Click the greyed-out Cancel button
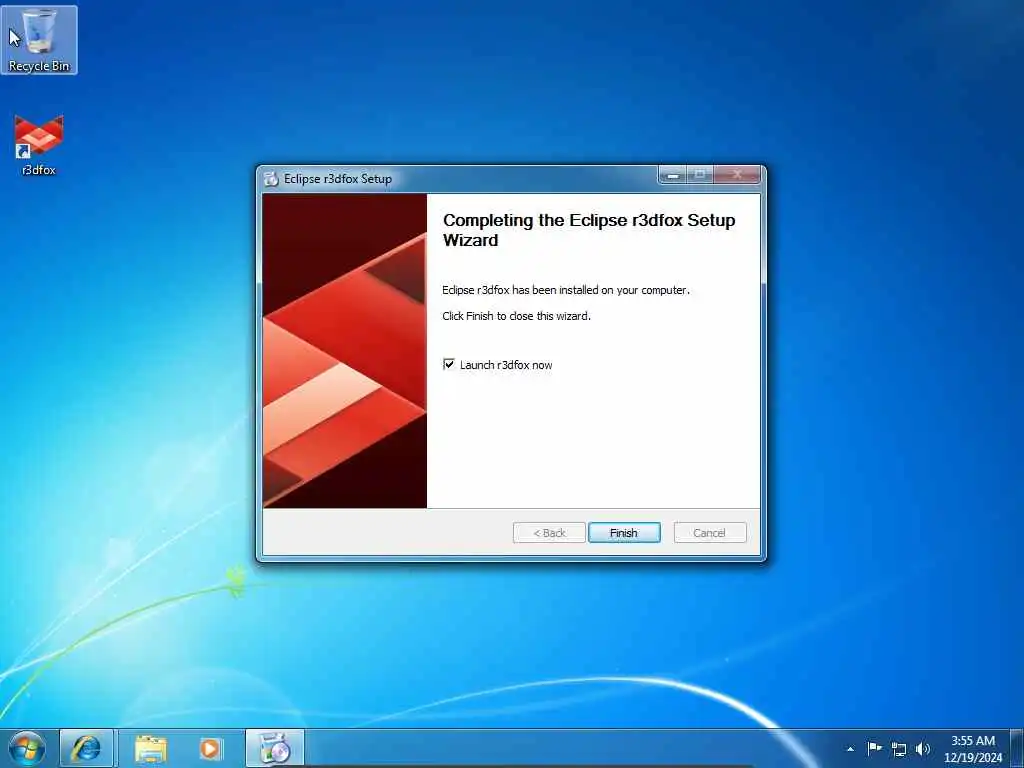The image size is (1024, 768). [x=709, y=532]
